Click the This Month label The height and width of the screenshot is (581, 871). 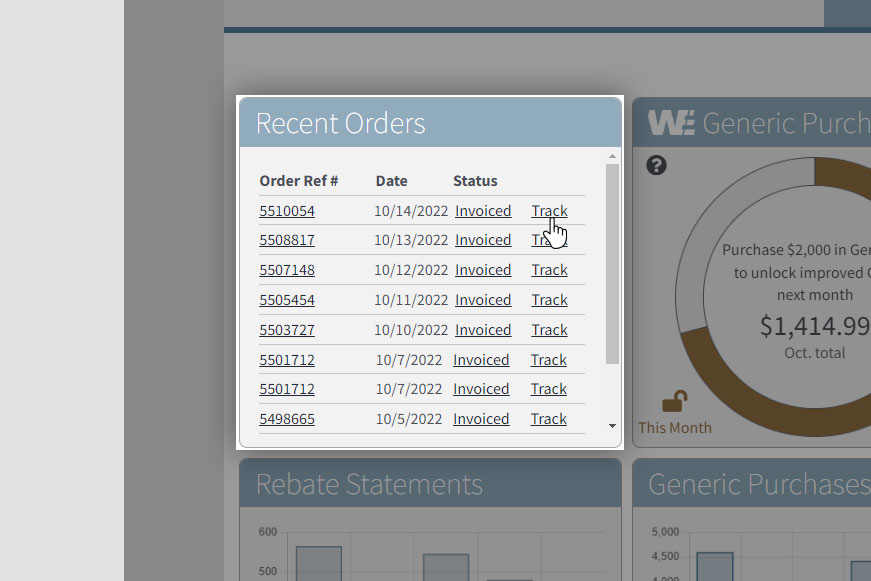(674, 428)
